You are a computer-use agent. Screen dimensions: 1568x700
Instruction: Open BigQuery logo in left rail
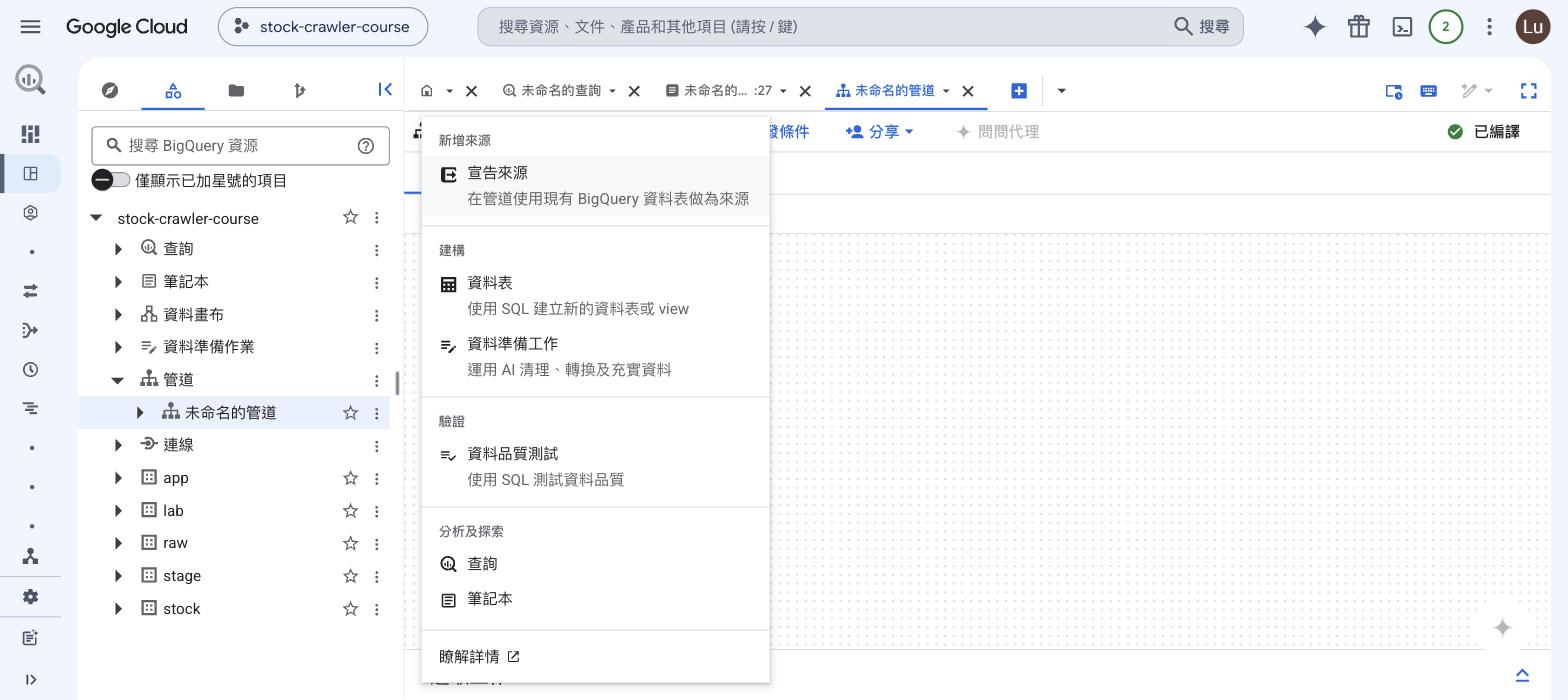coord(30,80)
